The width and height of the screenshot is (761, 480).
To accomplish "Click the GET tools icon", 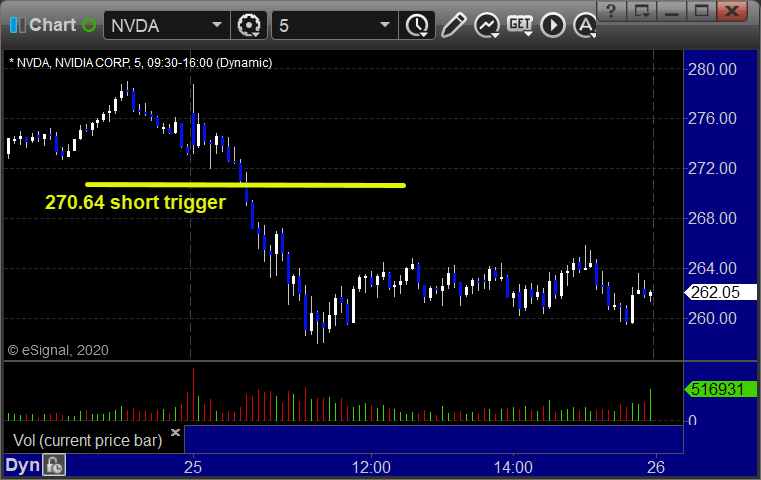I will (x=520, y=25).
